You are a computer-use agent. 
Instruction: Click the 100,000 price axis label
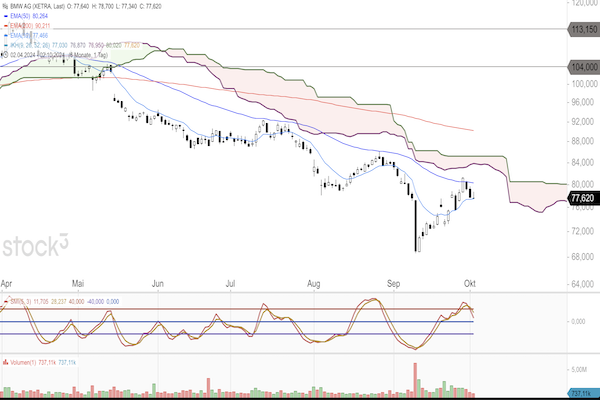tap(584, 84)
